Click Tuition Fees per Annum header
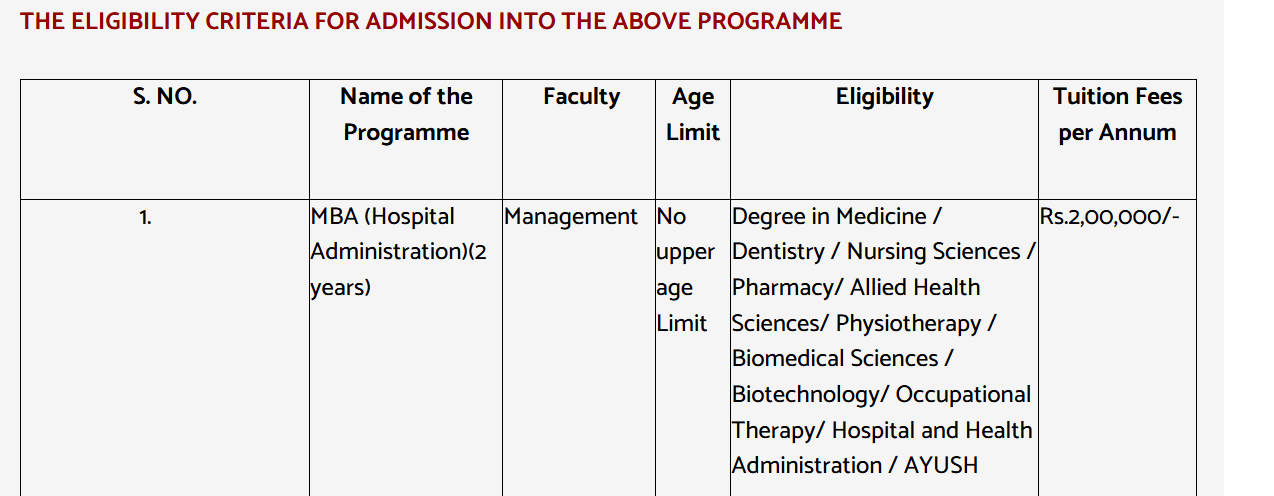Image resolution: width=1274 pixels, height=496 pixels. click(1117, 114)
